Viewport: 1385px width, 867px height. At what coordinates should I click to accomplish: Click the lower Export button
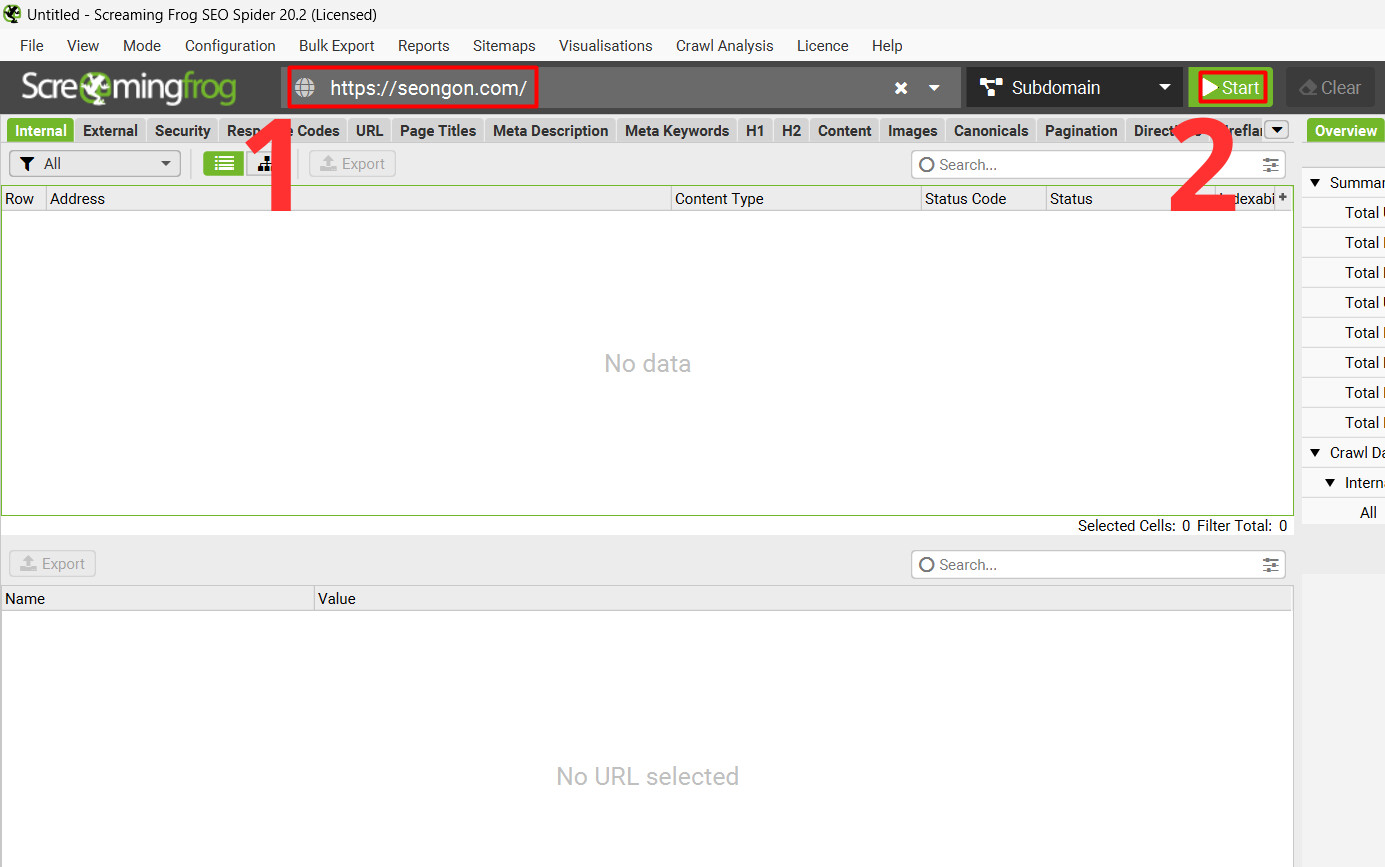pos(53,564)
